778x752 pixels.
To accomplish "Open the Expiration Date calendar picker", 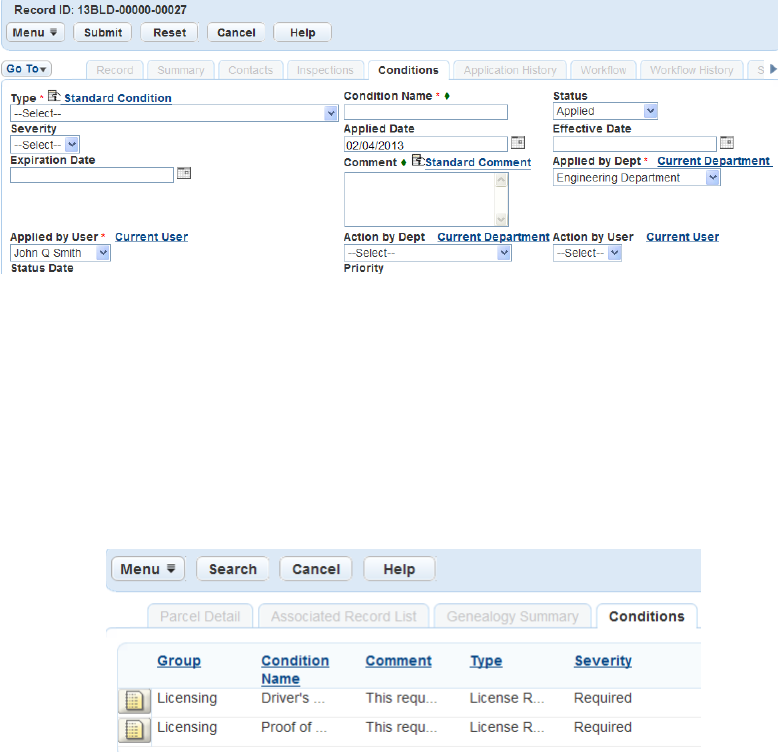I will 184,173.
